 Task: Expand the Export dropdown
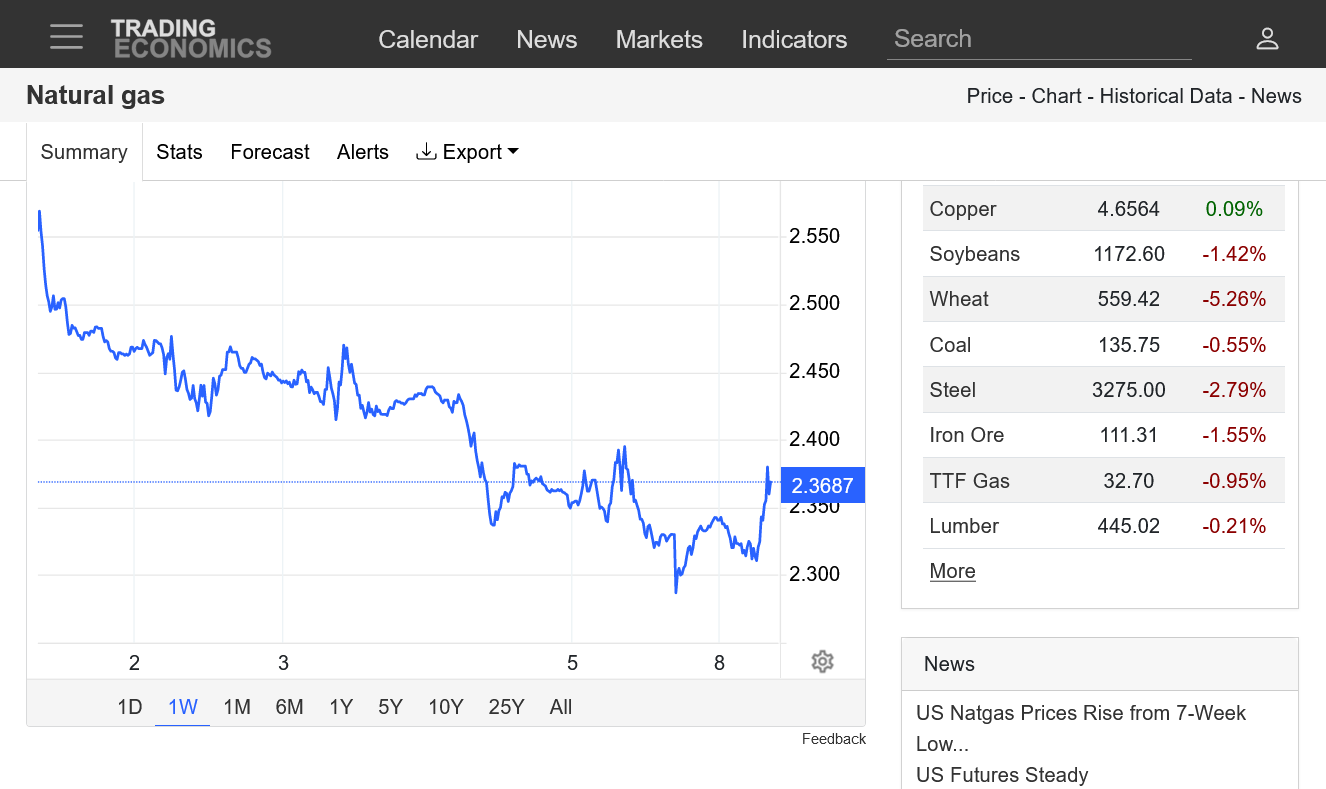(x=468, y=152)
